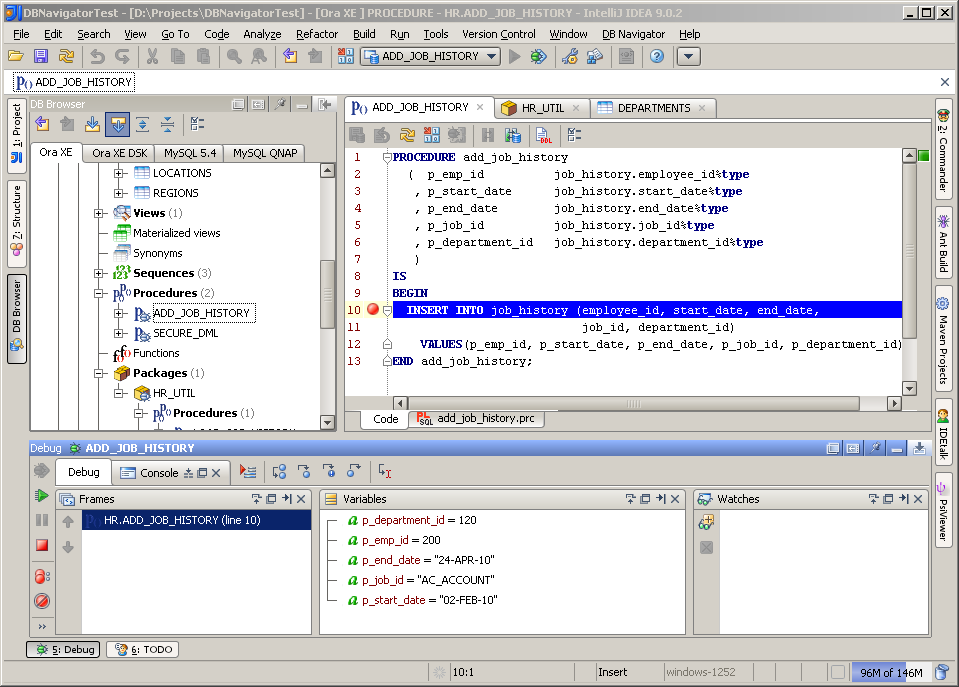Click the Find magnifier icon

pyautogui.click(x=234, y=56)
